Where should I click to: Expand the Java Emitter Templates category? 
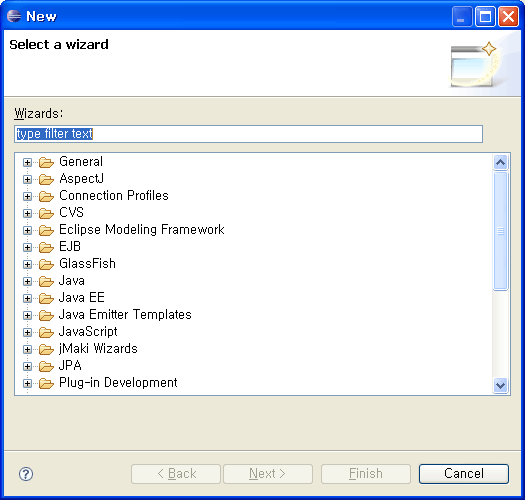coord(27,315)
